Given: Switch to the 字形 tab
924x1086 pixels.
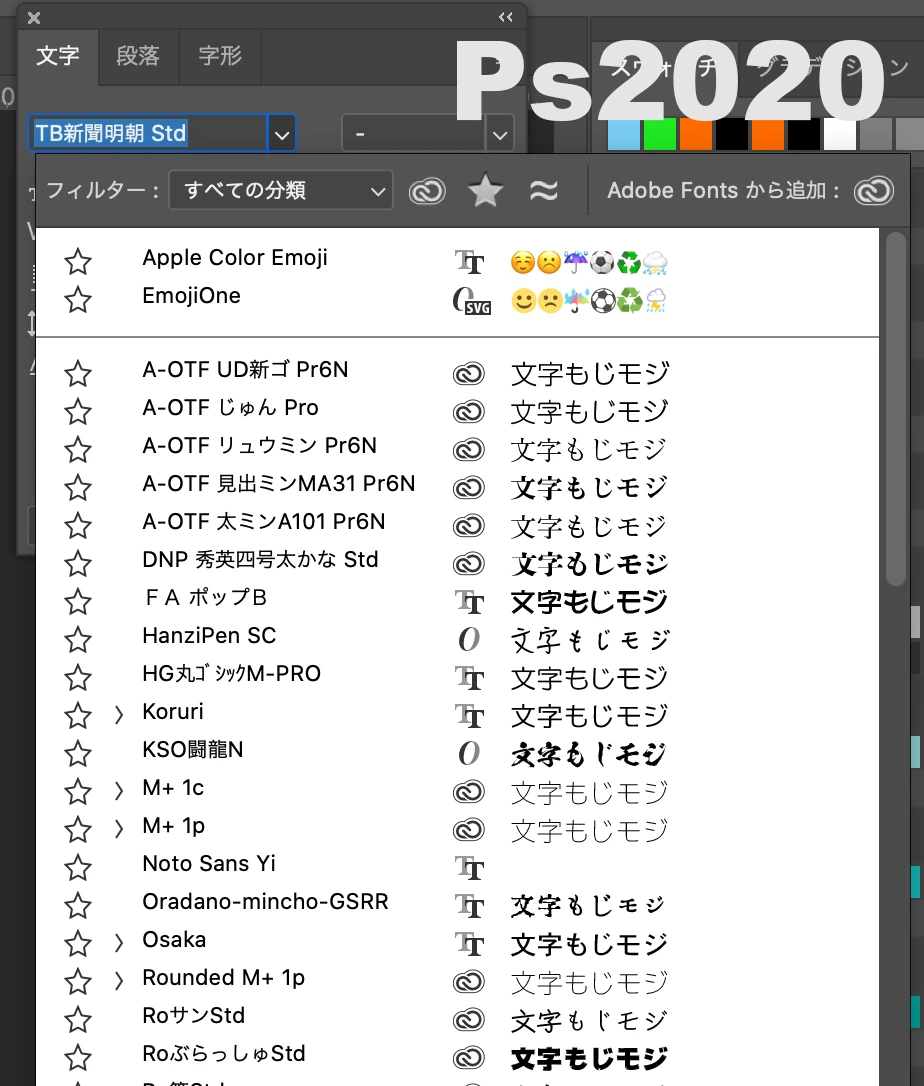Looking at the screenshot, I should pyautogui.click(x=220, y=56).
